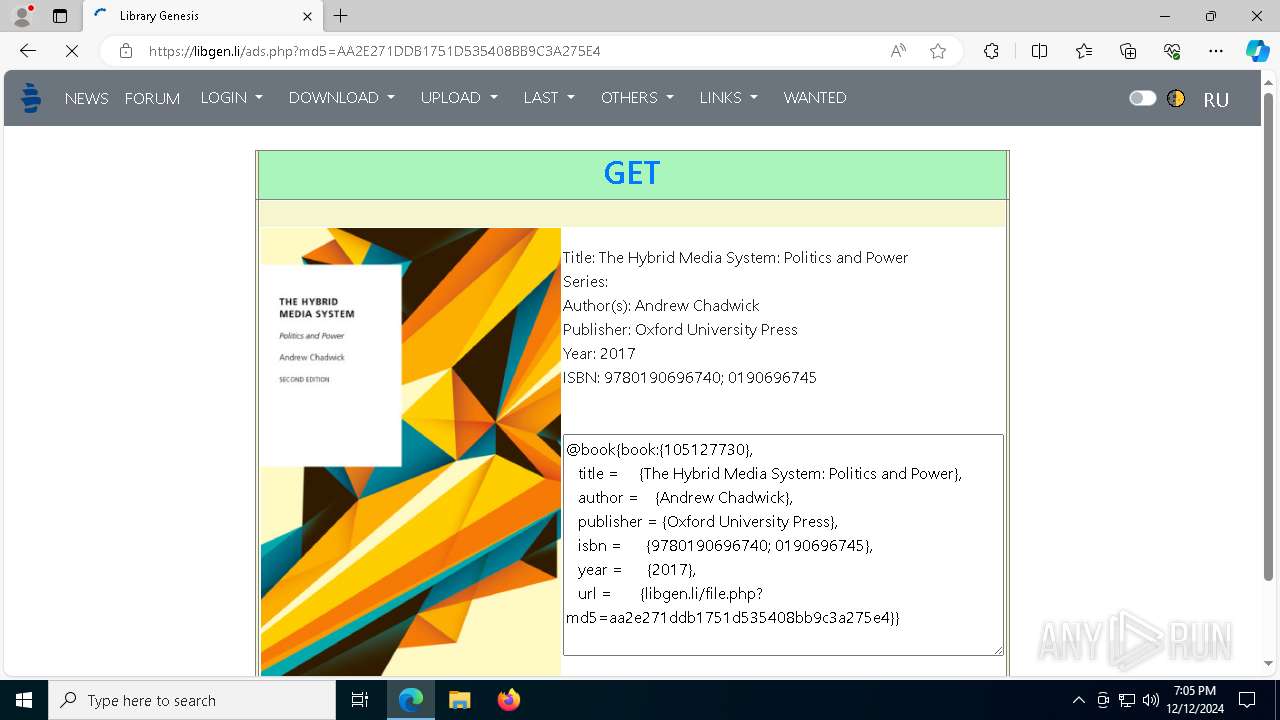Viewport: 1280px width, 720px height.
Task: Click inside the BibTeX citation textarea
Action: (x=783, y=545)
